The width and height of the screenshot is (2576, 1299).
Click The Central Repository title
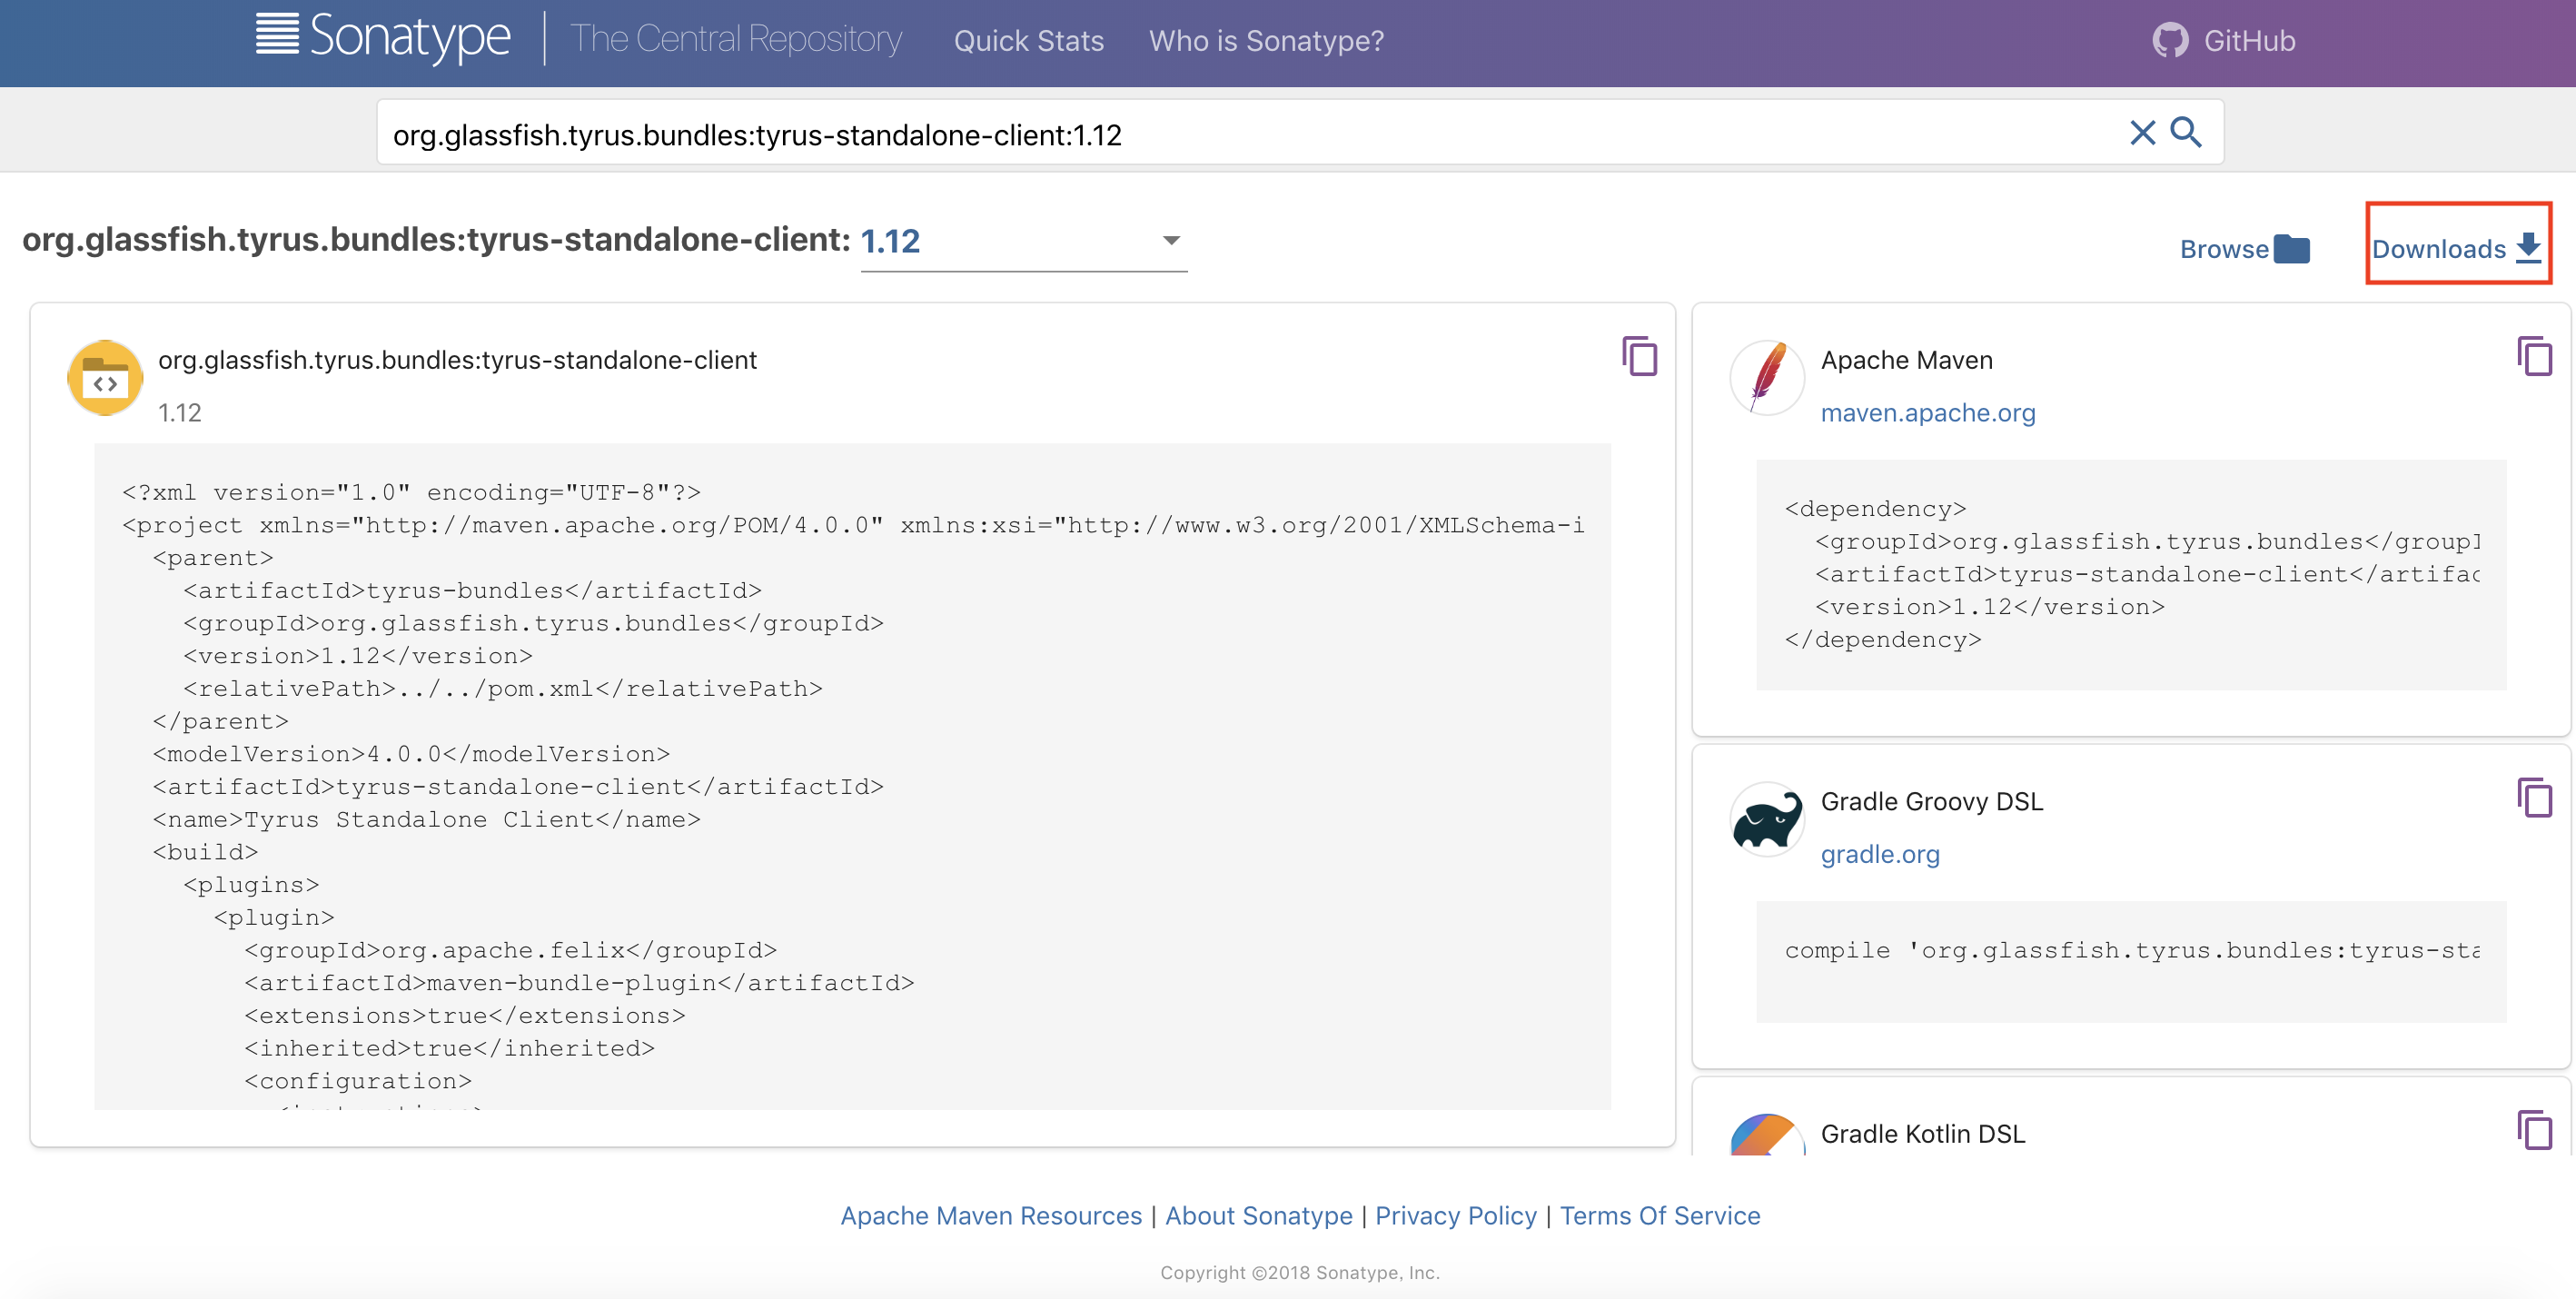[x=735, y=39]
